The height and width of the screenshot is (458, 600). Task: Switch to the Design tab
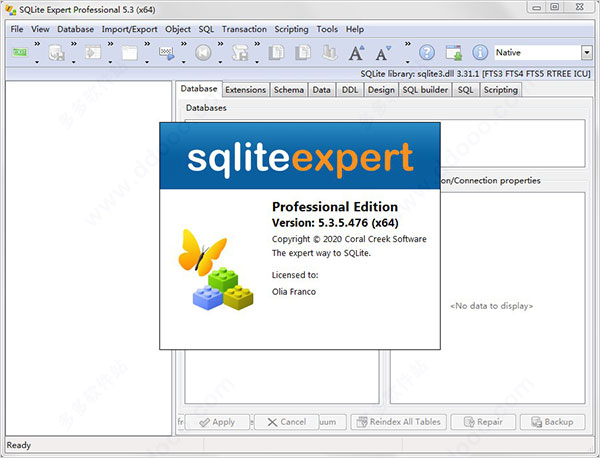[381, 90]
